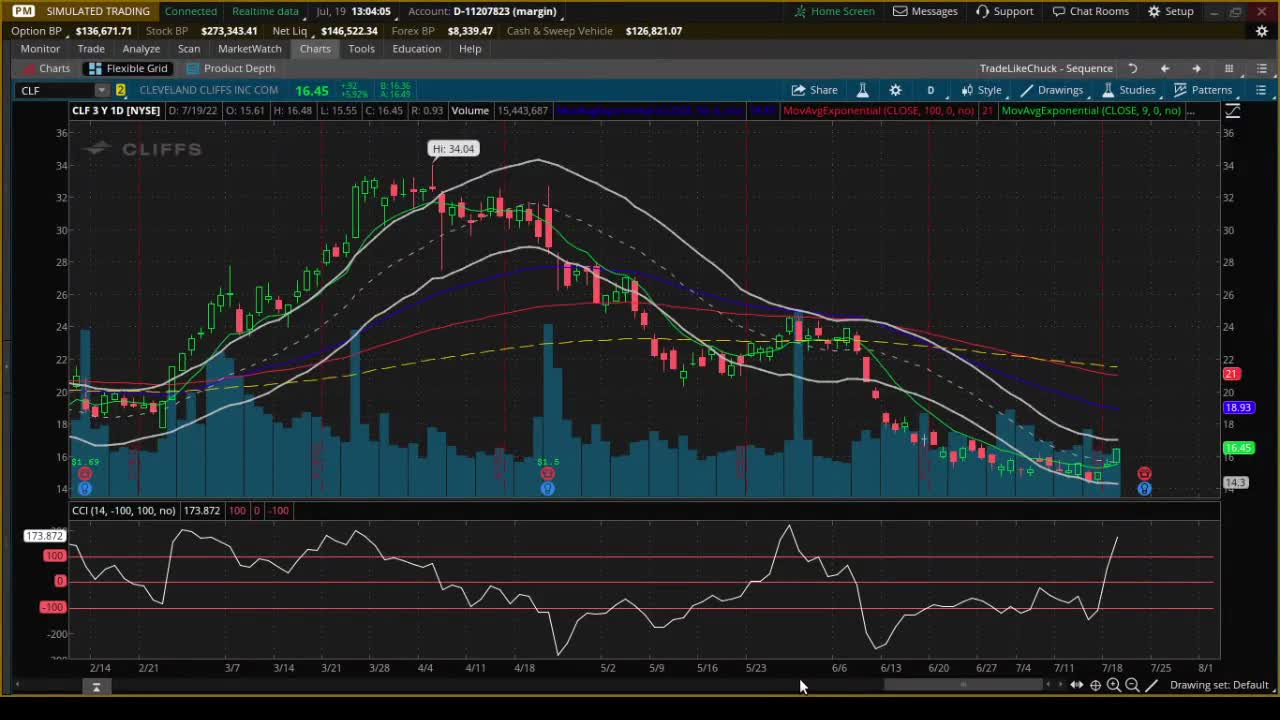
Task: Click the horizontal chart scrollbar thumb
Action: click(x=963, y=685)
